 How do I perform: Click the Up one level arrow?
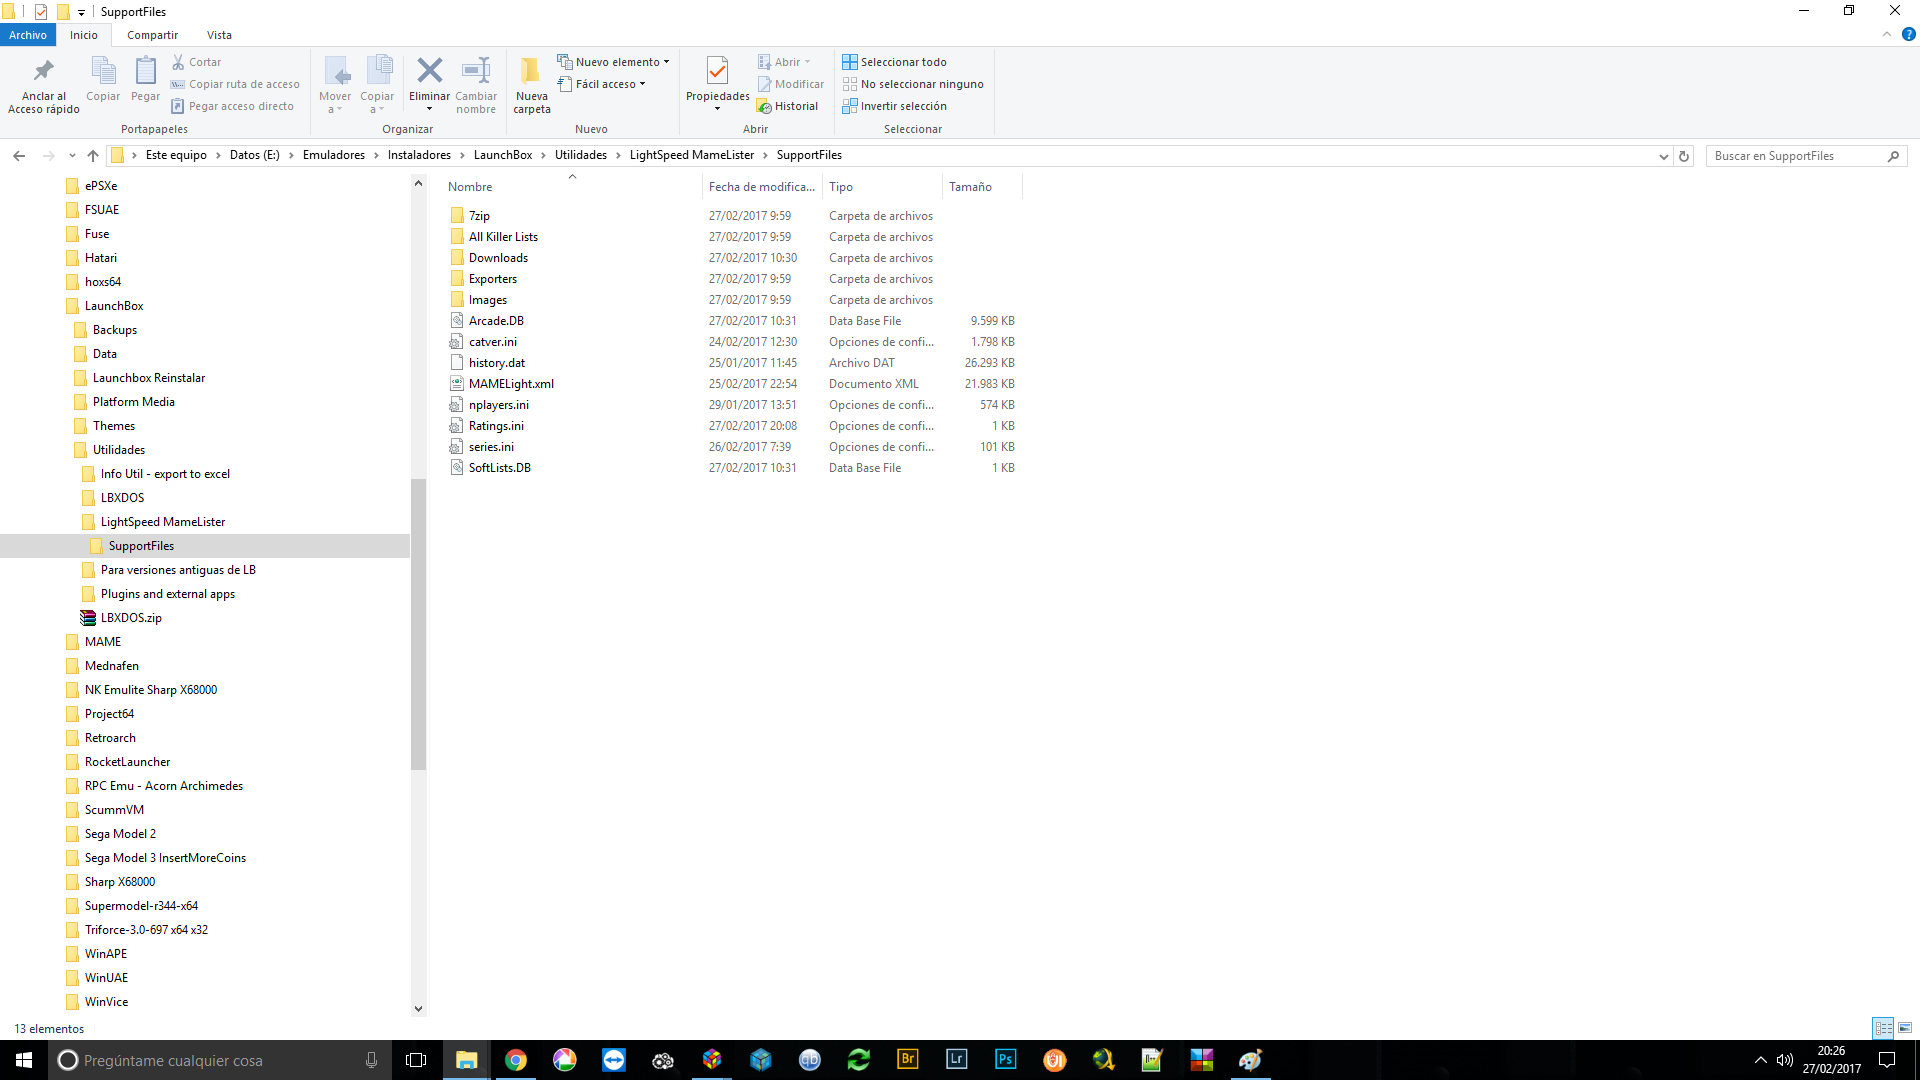[93, 155]
